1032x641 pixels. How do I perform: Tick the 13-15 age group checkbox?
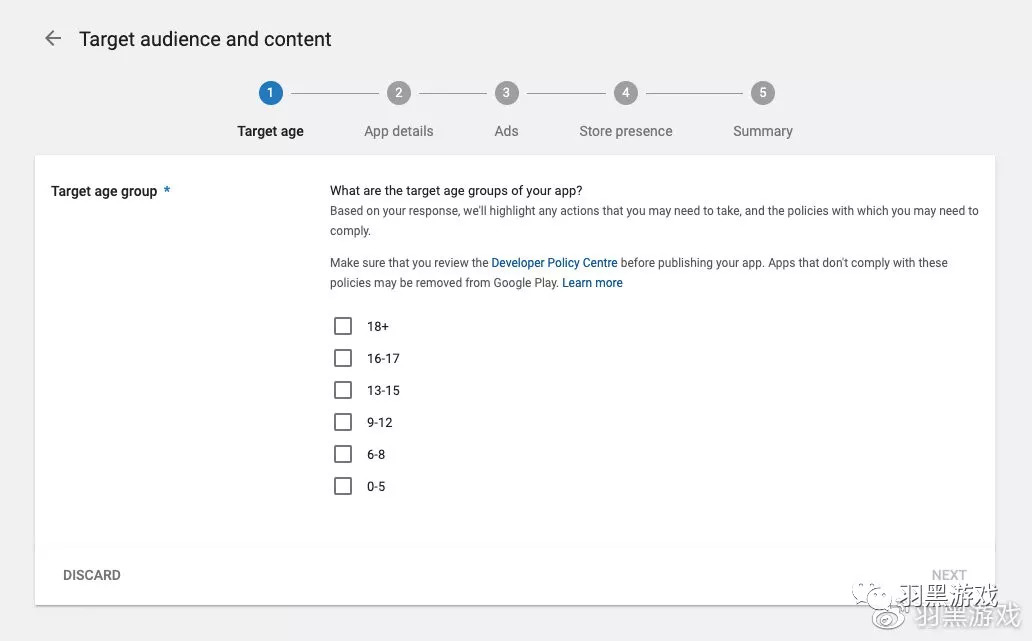click(x=343, y=390)
